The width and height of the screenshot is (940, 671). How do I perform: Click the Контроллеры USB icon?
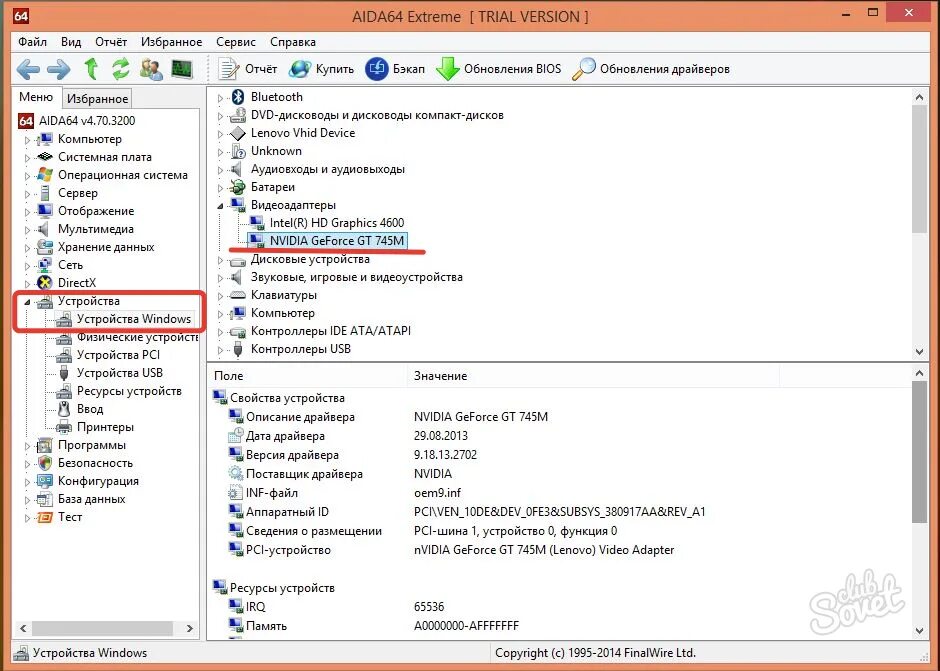pyautogui.click(x=238, y=349)
